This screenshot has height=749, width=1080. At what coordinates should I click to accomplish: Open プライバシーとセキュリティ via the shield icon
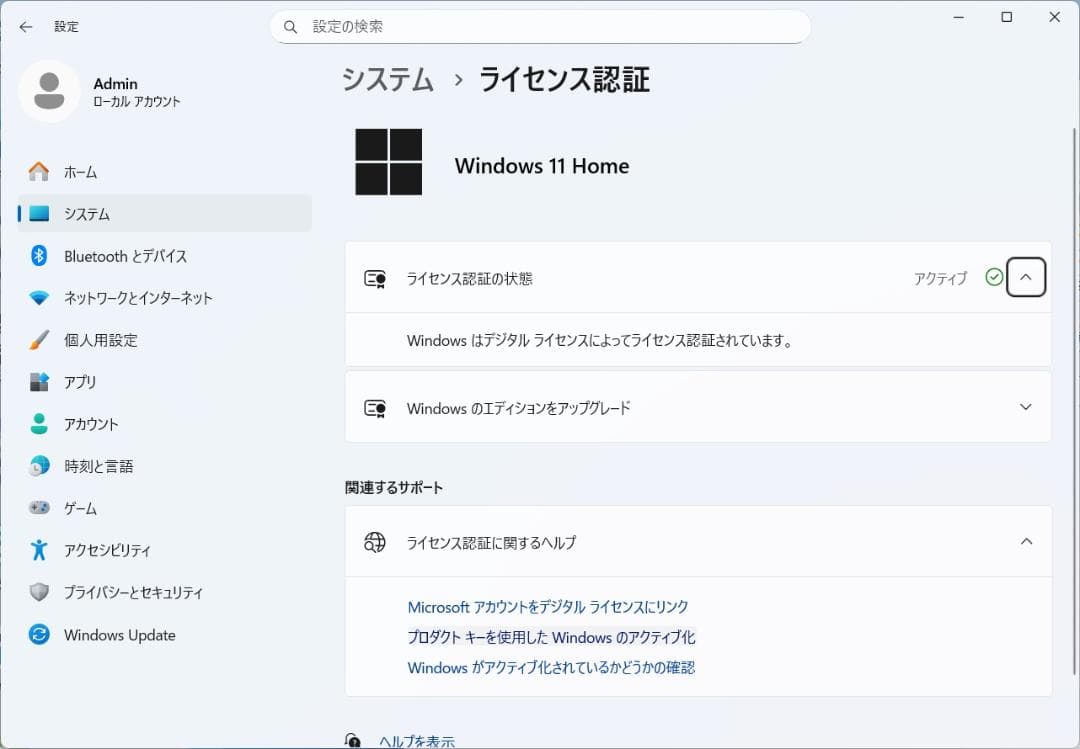(x=38, y=592)
